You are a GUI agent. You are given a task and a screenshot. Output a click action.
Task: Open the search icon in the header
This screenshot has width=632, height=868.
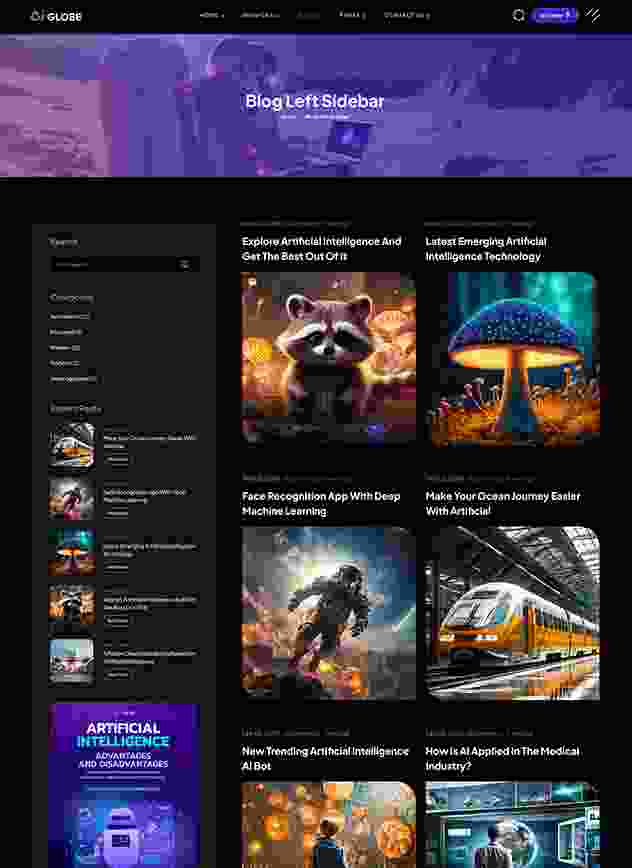coord(518,15)
